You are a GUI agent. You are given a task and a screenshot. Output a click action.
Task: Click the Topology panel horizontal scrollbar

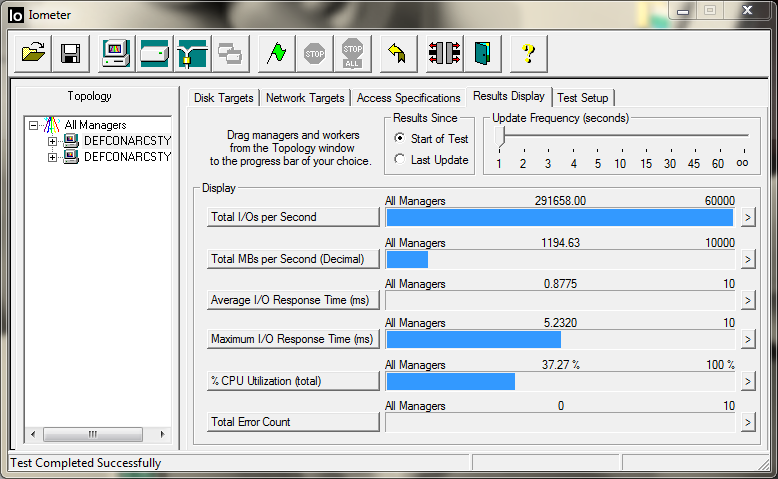[x=93, y=435]
